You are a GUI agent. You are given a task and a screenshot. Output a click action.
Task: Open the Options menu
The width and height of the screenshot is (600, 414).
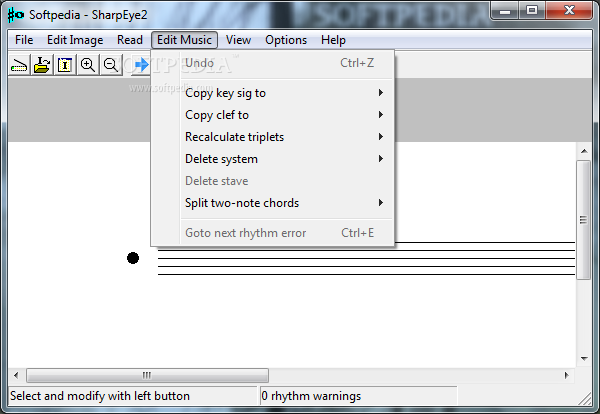(286, 40)
